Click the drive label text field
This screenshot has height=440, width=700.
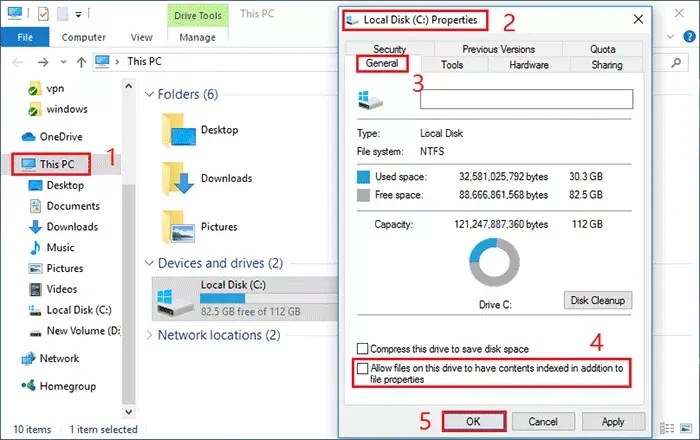(x=526, y=99)
